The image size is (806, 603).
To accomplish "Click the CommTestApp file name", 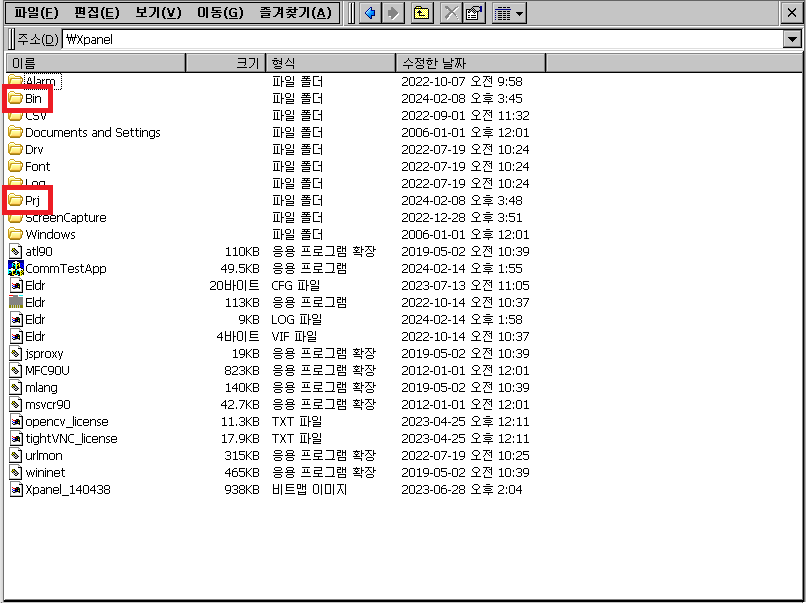I will point(66,268).
